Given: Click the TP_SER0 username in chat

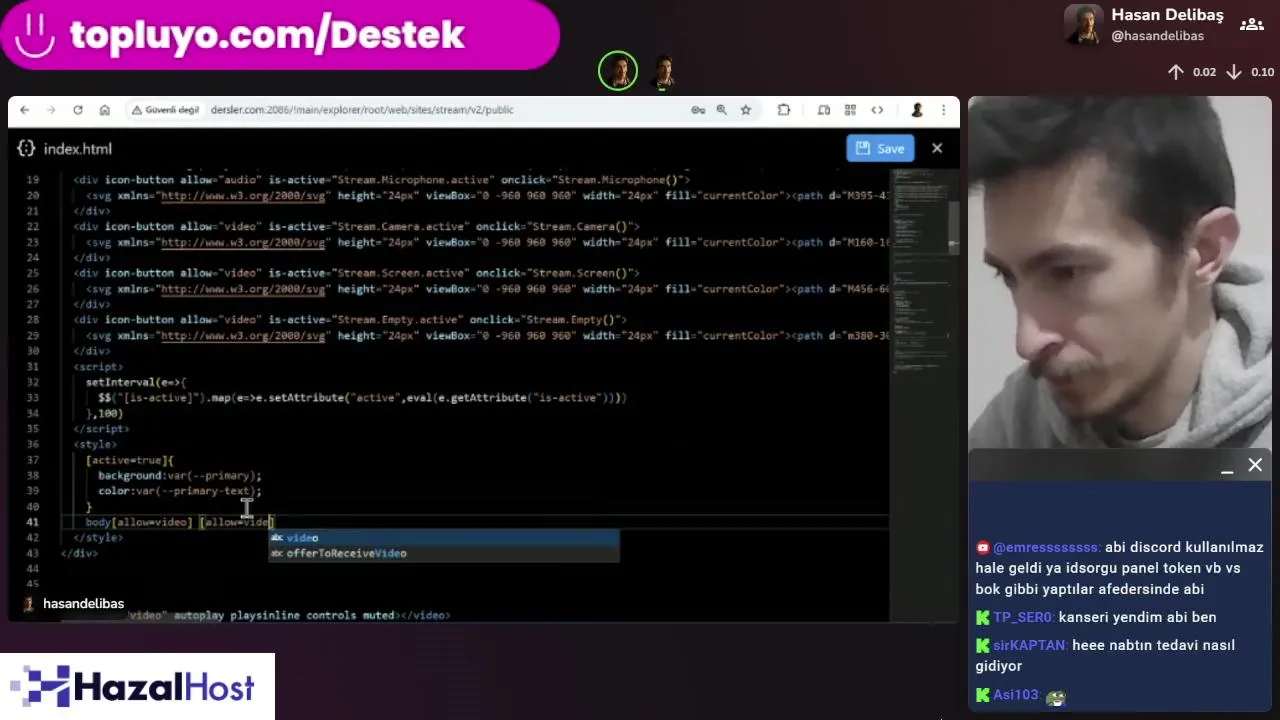Looking at the screenshot, I should (1023, 617).
